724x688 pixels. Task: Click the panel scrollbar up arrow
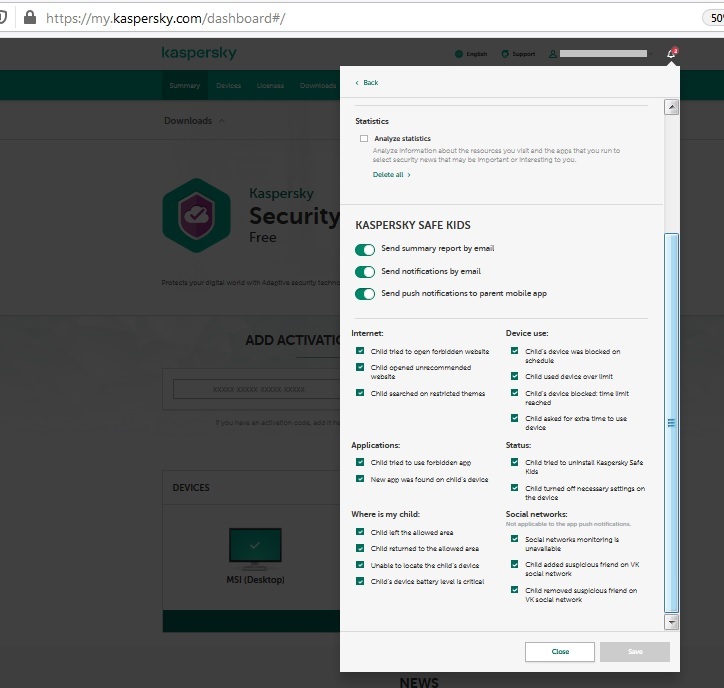[x=671, y=107]
